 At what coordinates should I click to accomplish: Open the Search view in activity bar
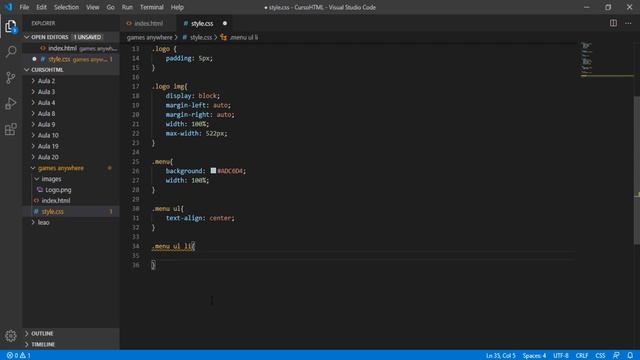pos(11,51)
